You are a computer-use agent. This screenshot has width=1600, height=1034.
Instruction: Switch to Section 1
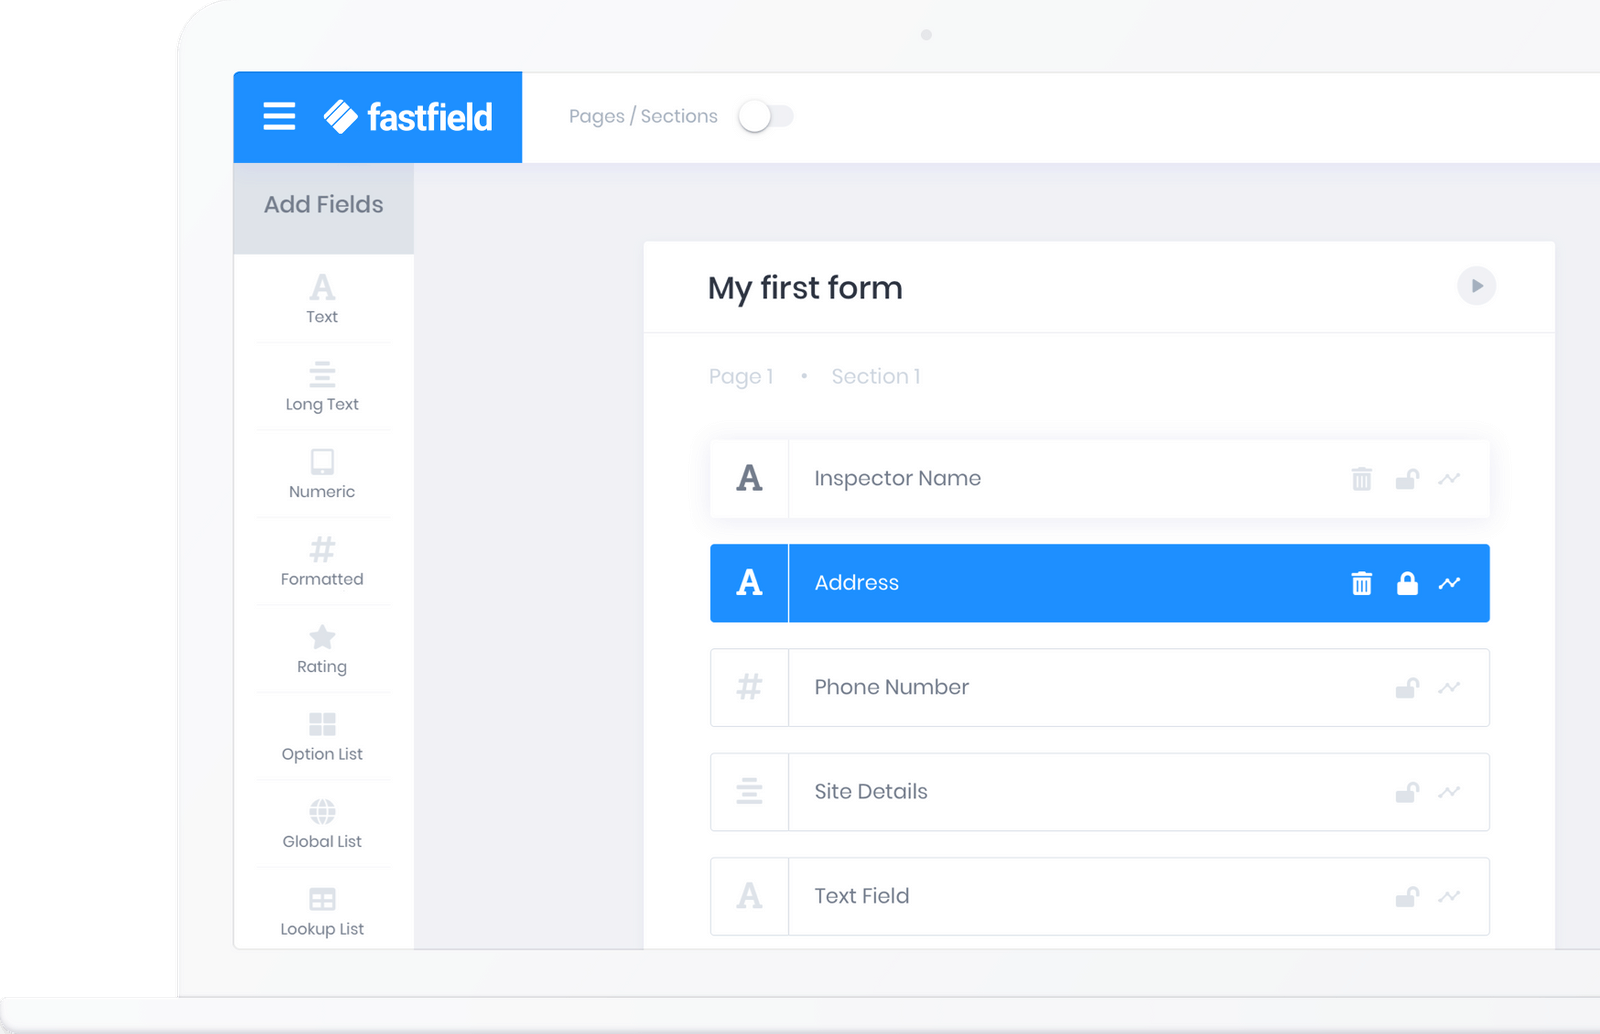[875, 376]
